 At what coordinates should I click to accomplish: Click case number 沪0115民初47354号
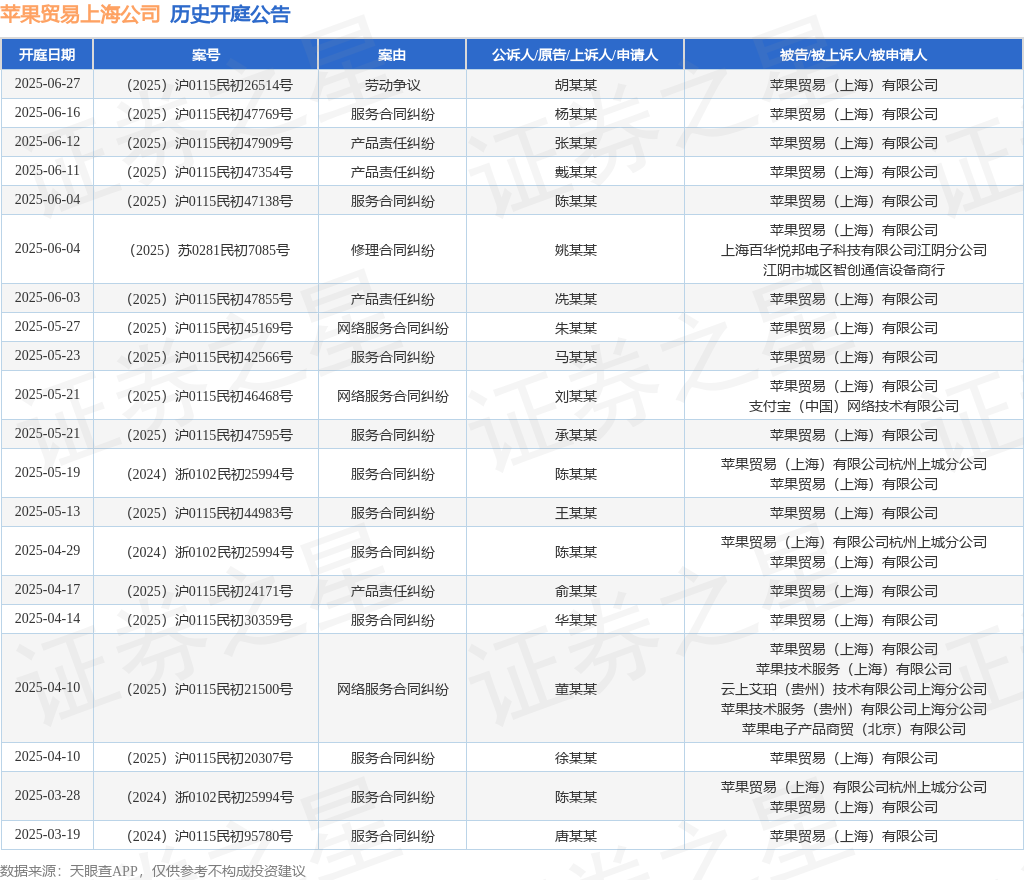point(234,172)
